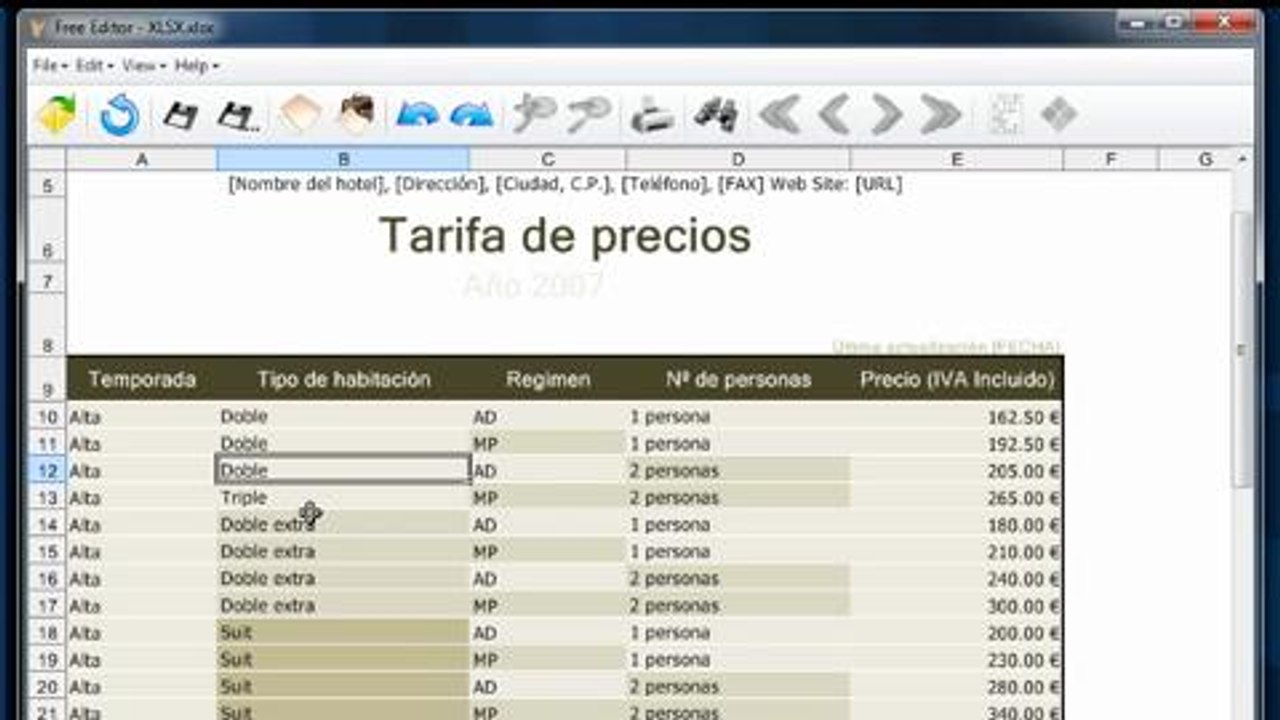The height and width of the screenshot is (720, 1280).
Task: Open the View menu
Action: (x=143, y=65)
